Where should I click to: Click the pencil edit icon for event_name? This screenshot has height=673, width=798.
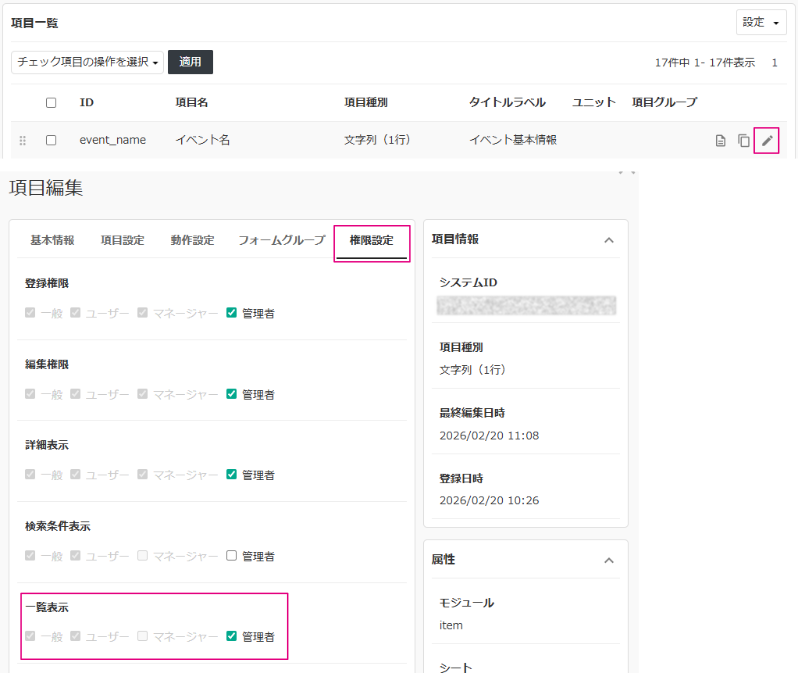[766, 141]
